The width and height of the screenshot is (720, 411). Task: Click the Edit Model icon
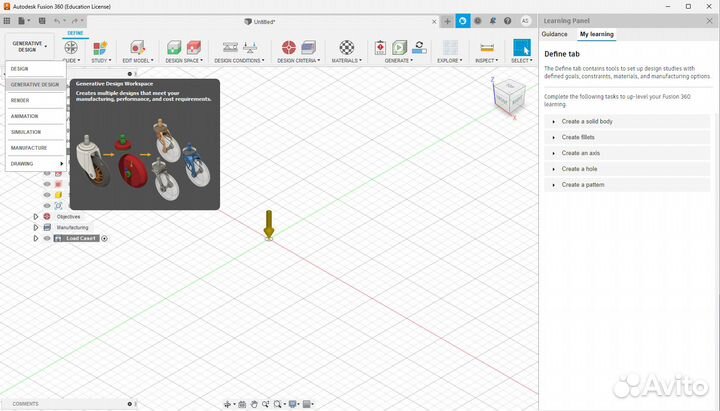click(x=137, y=47)
